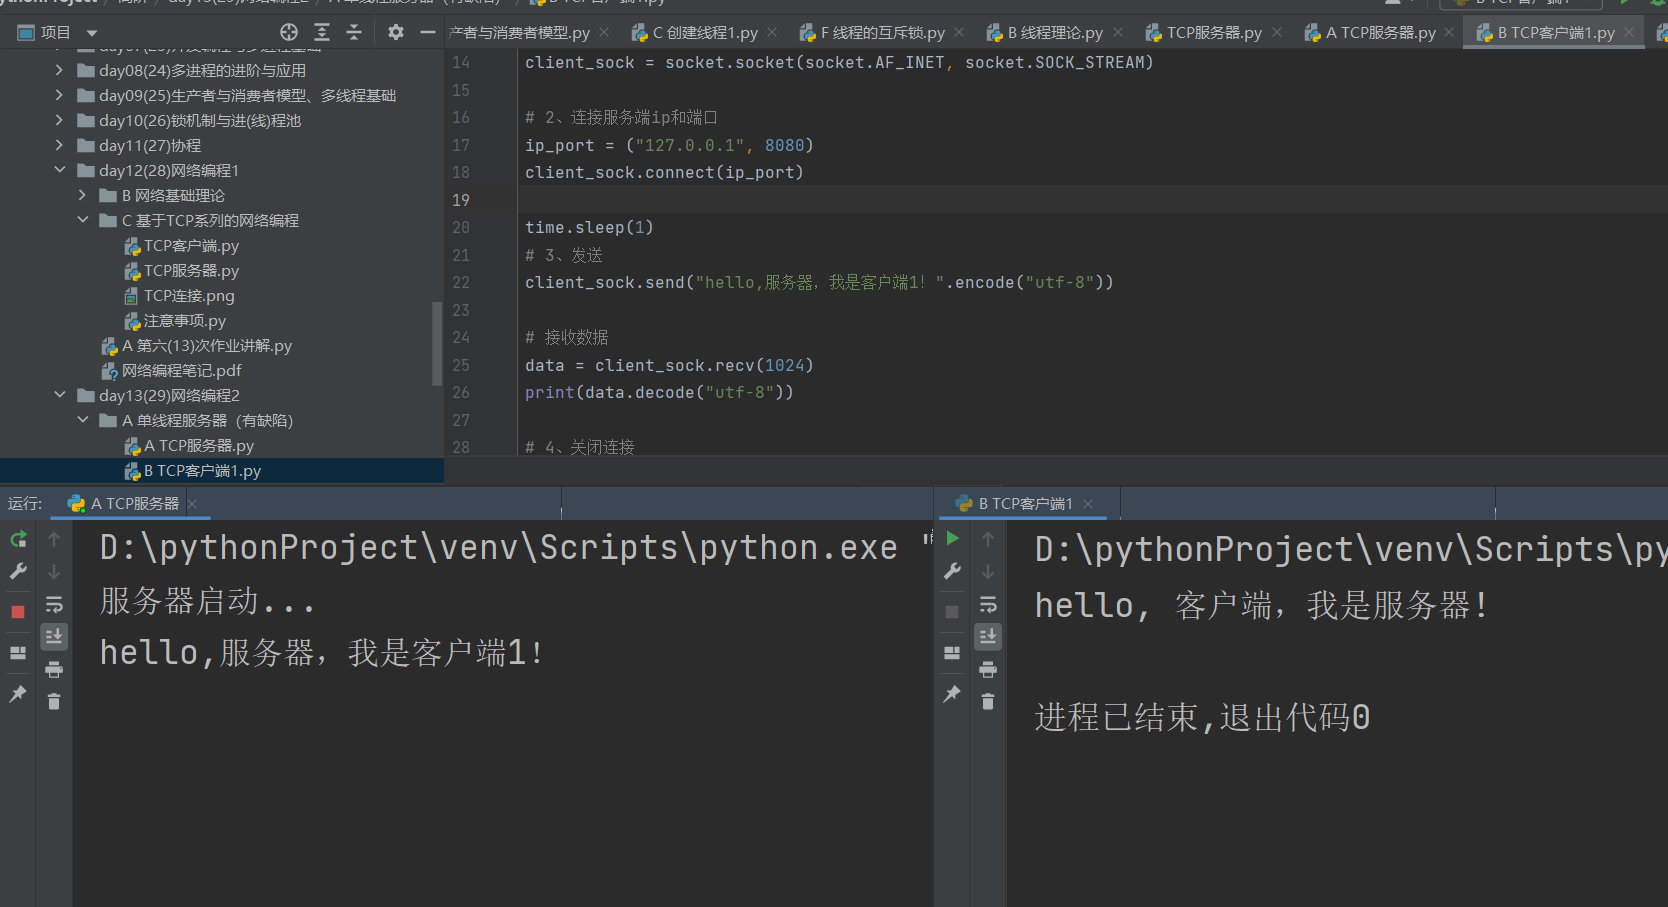This screenshot has height=907, width=1668.
Task: Pin the A TCP服务器 run tab
Action: pos(18,693)
